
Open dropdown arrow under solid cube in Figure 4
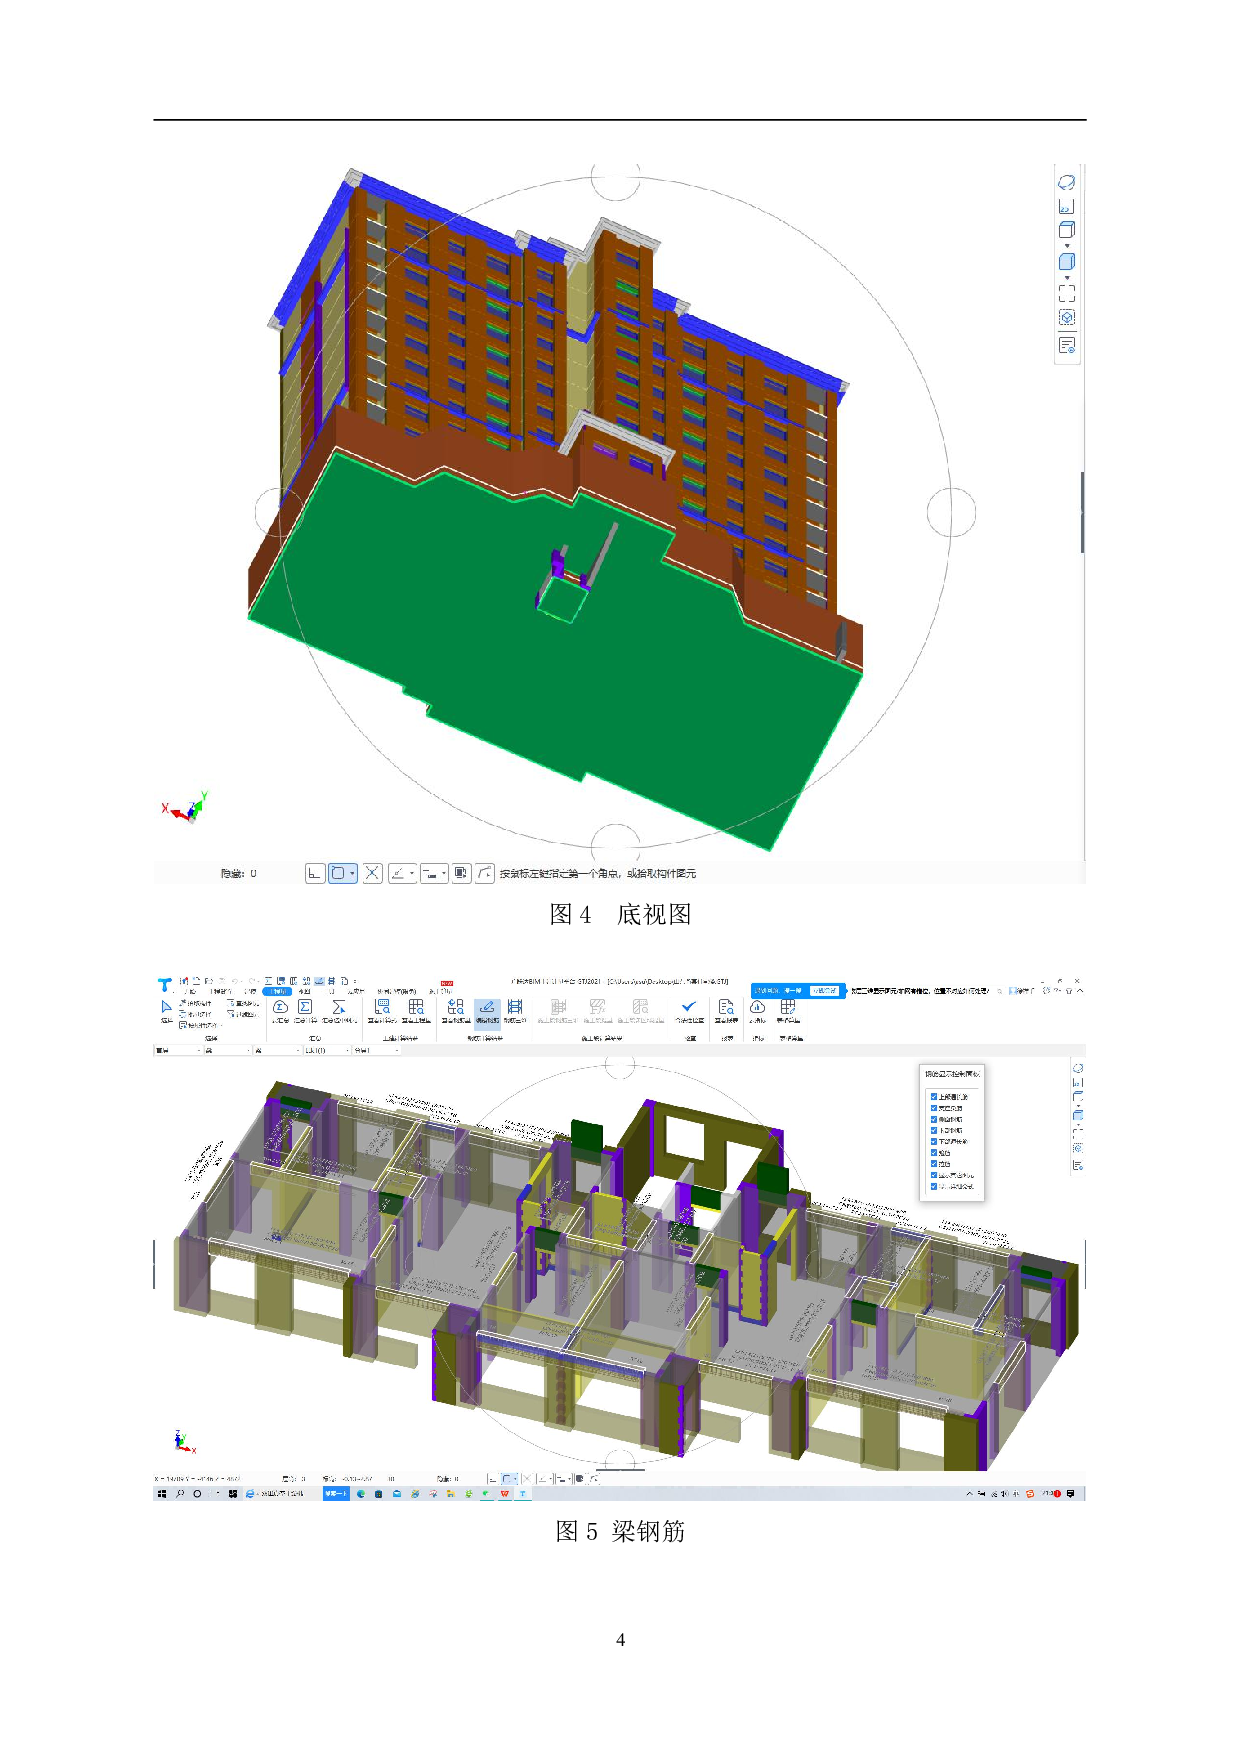pos(1067,278)
